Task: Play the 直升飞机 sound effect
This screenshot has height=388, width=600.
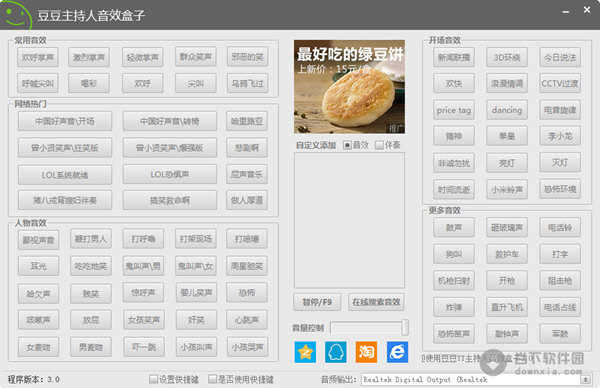Action: tap(507, 307)
